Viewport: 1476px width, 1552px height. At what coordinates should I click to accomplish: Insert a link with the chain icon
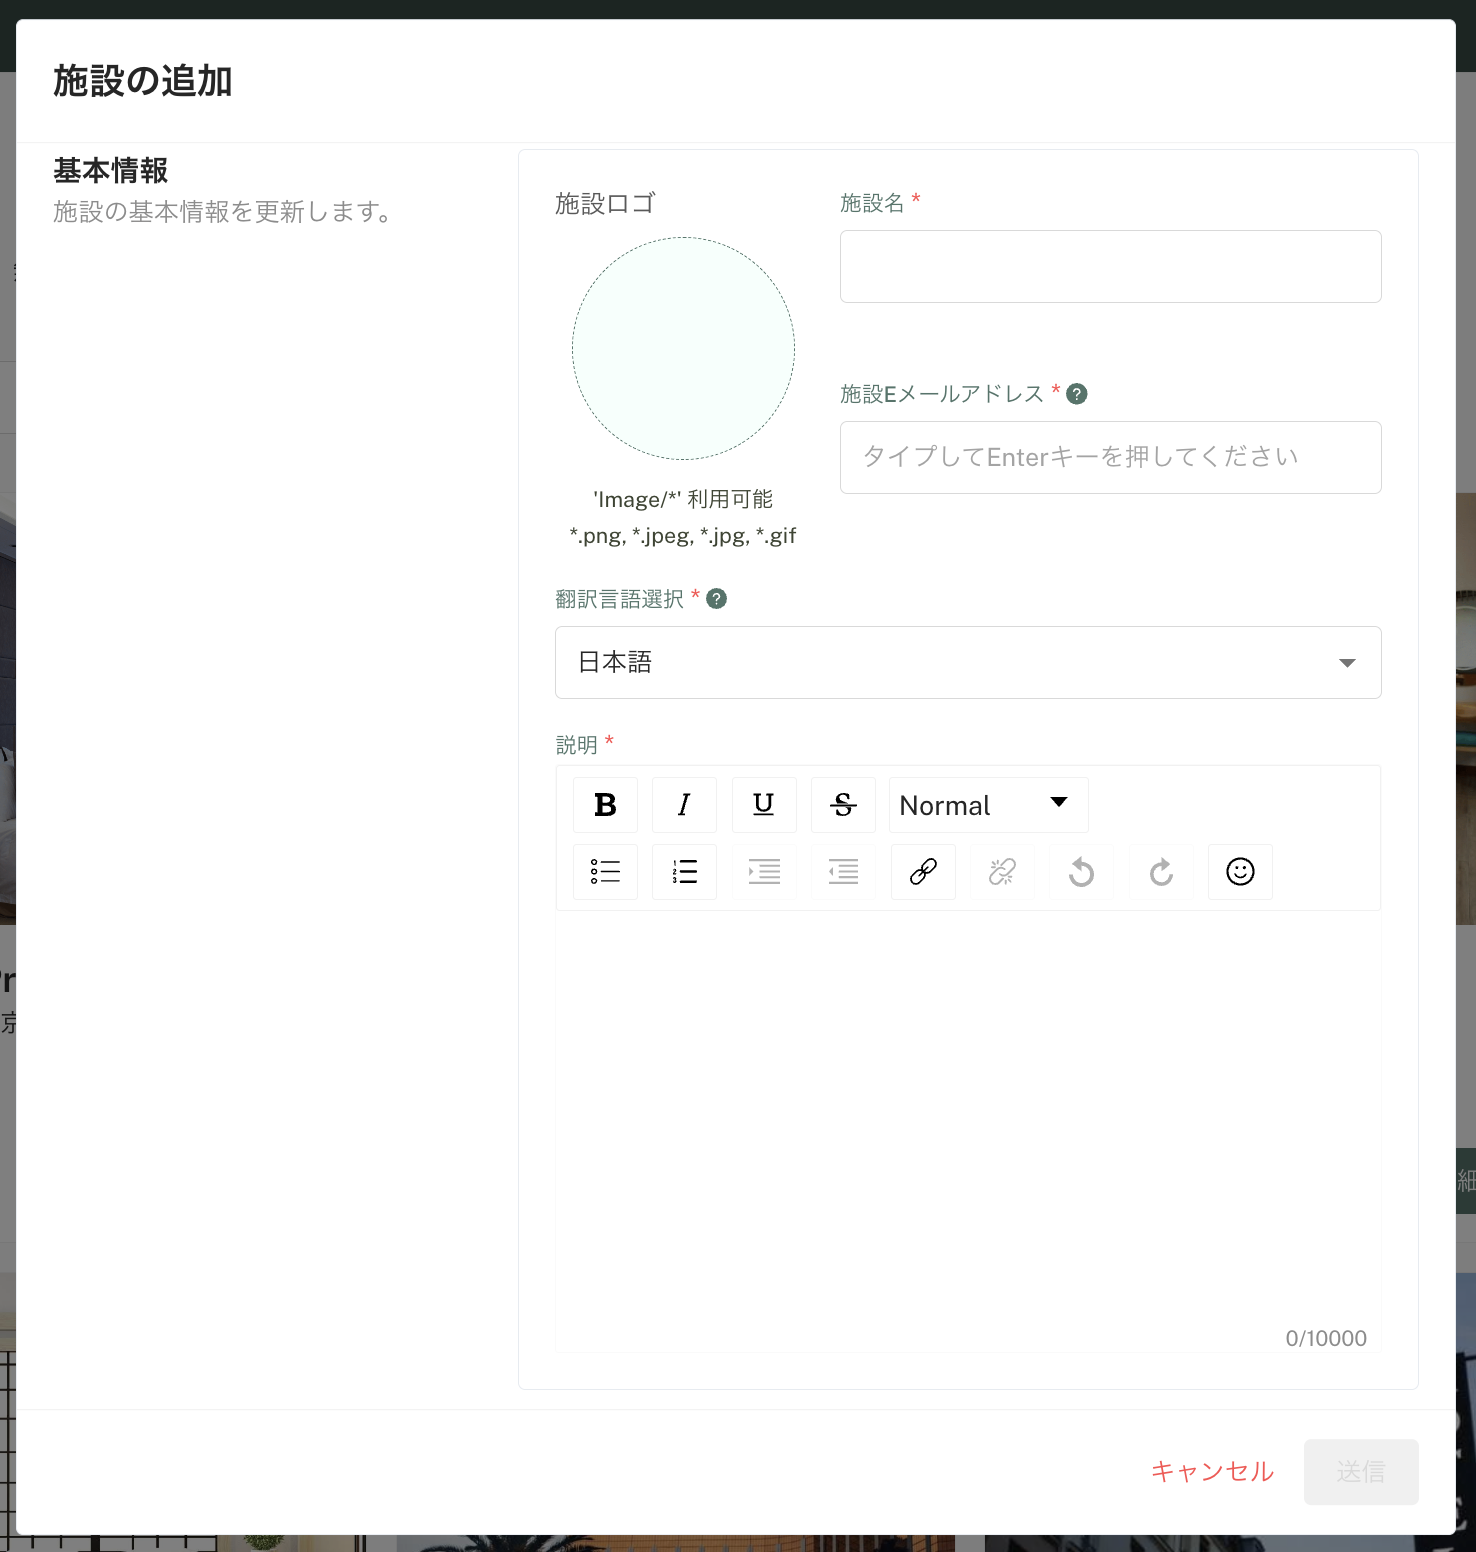(x=923, y=872)
